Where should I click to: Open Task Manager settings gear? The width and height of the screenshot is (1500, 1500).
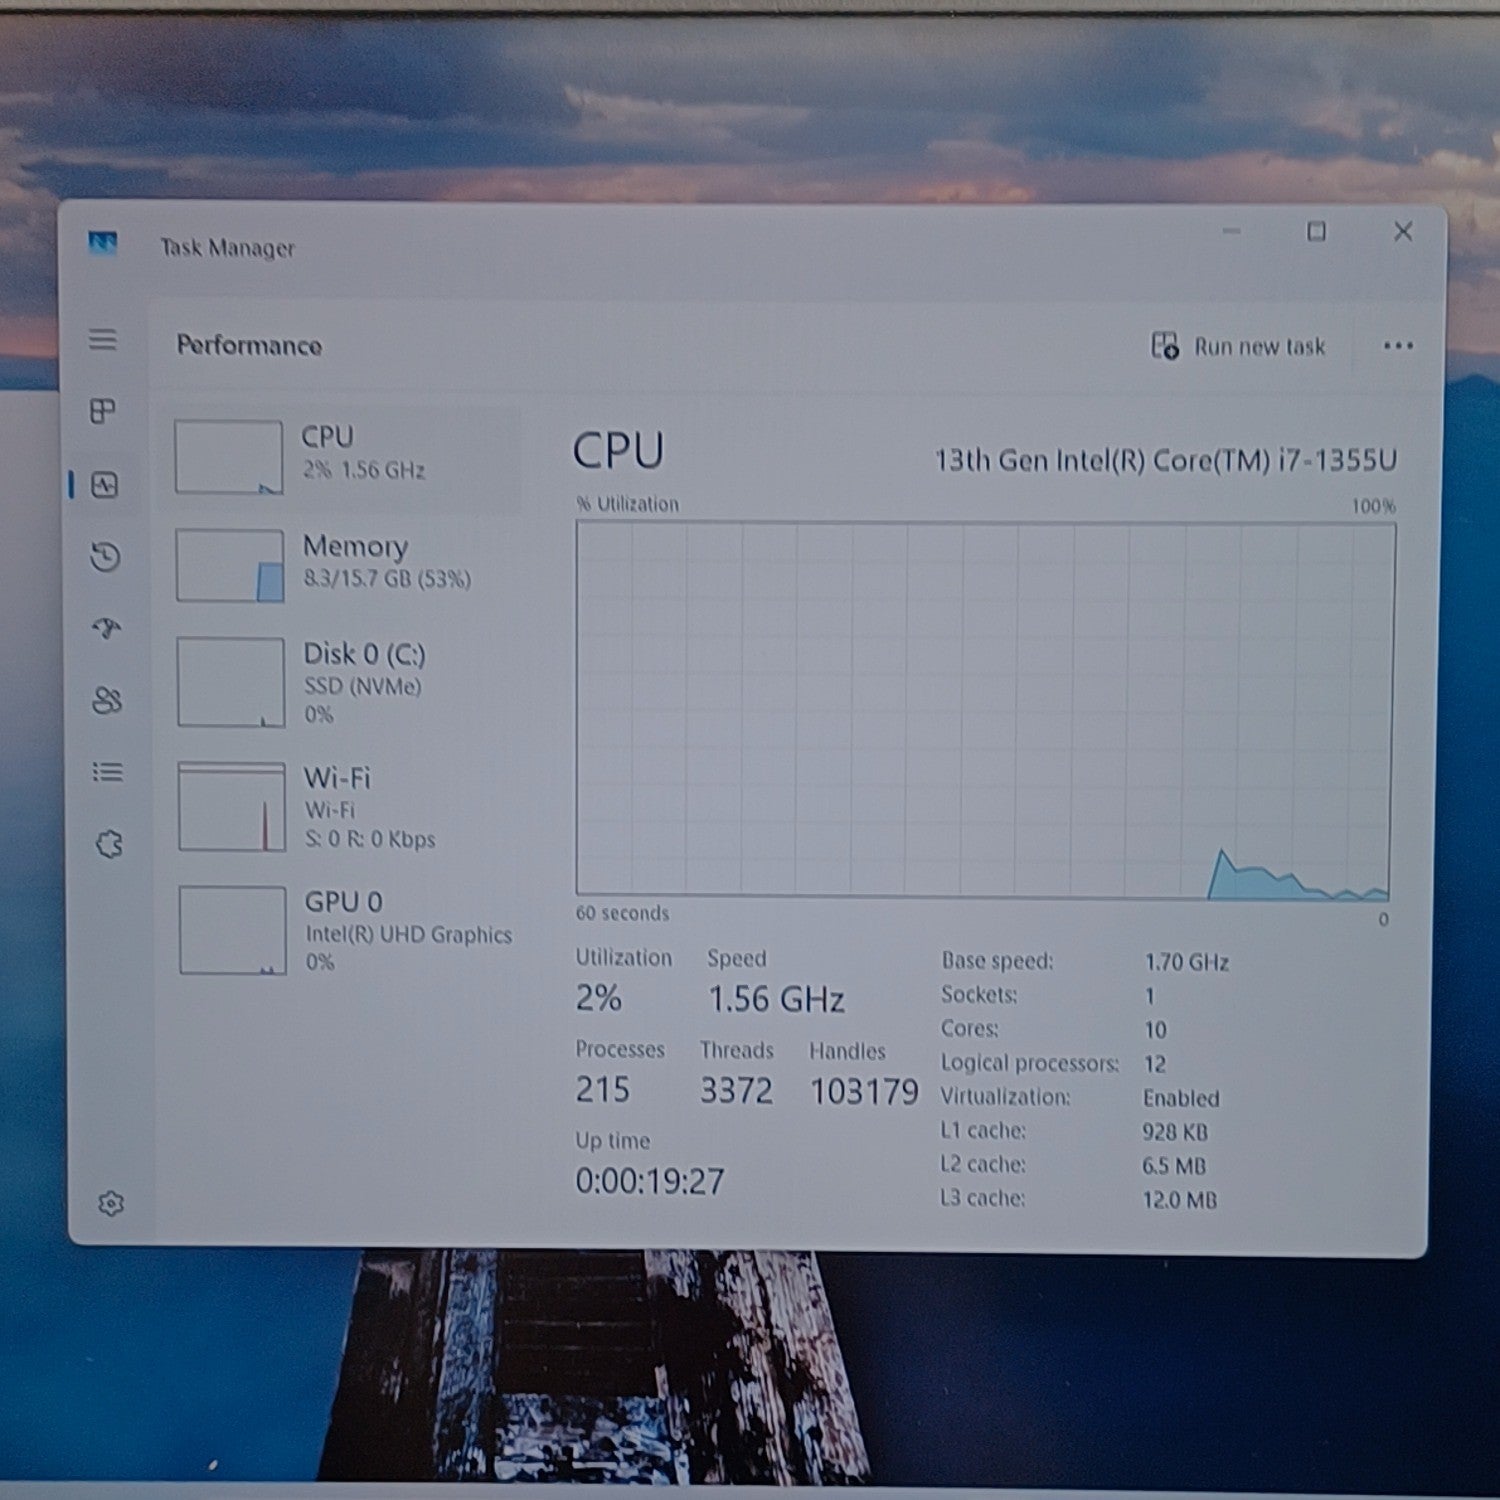(x=111, y=1203)
